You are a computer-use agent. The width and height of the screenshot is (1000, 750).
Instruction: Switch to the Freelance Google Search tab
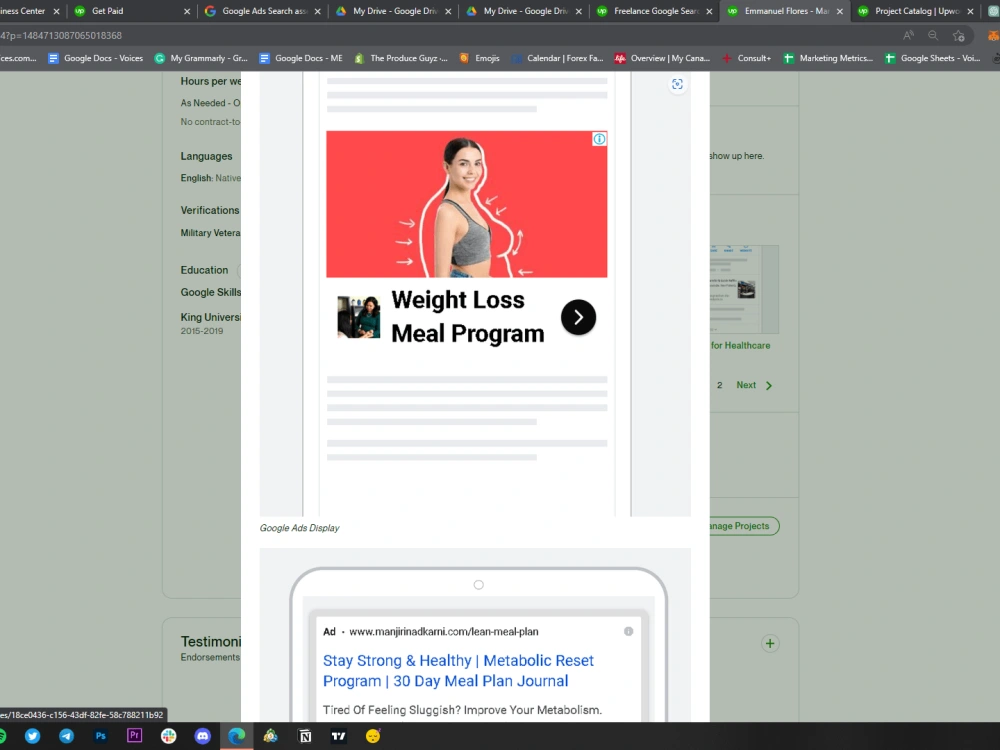654,11
